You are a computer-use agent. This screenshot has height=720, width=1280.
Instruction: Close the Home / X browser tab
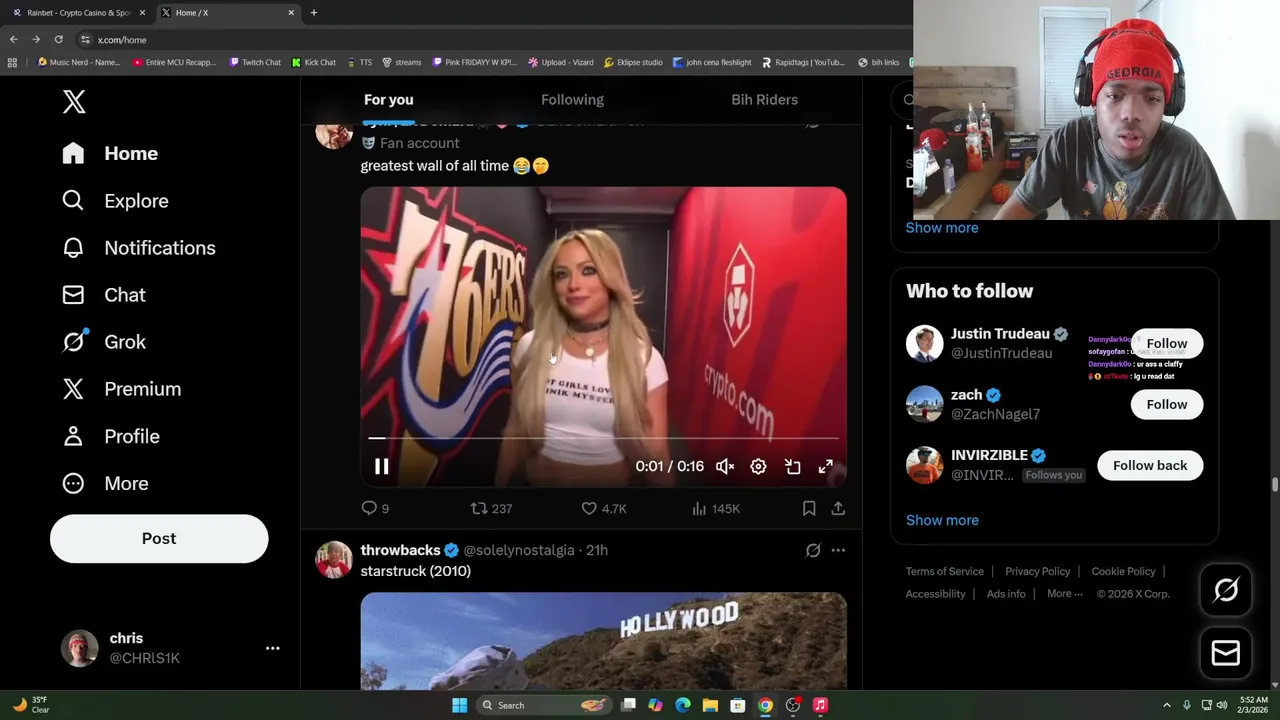click(291, 12)
